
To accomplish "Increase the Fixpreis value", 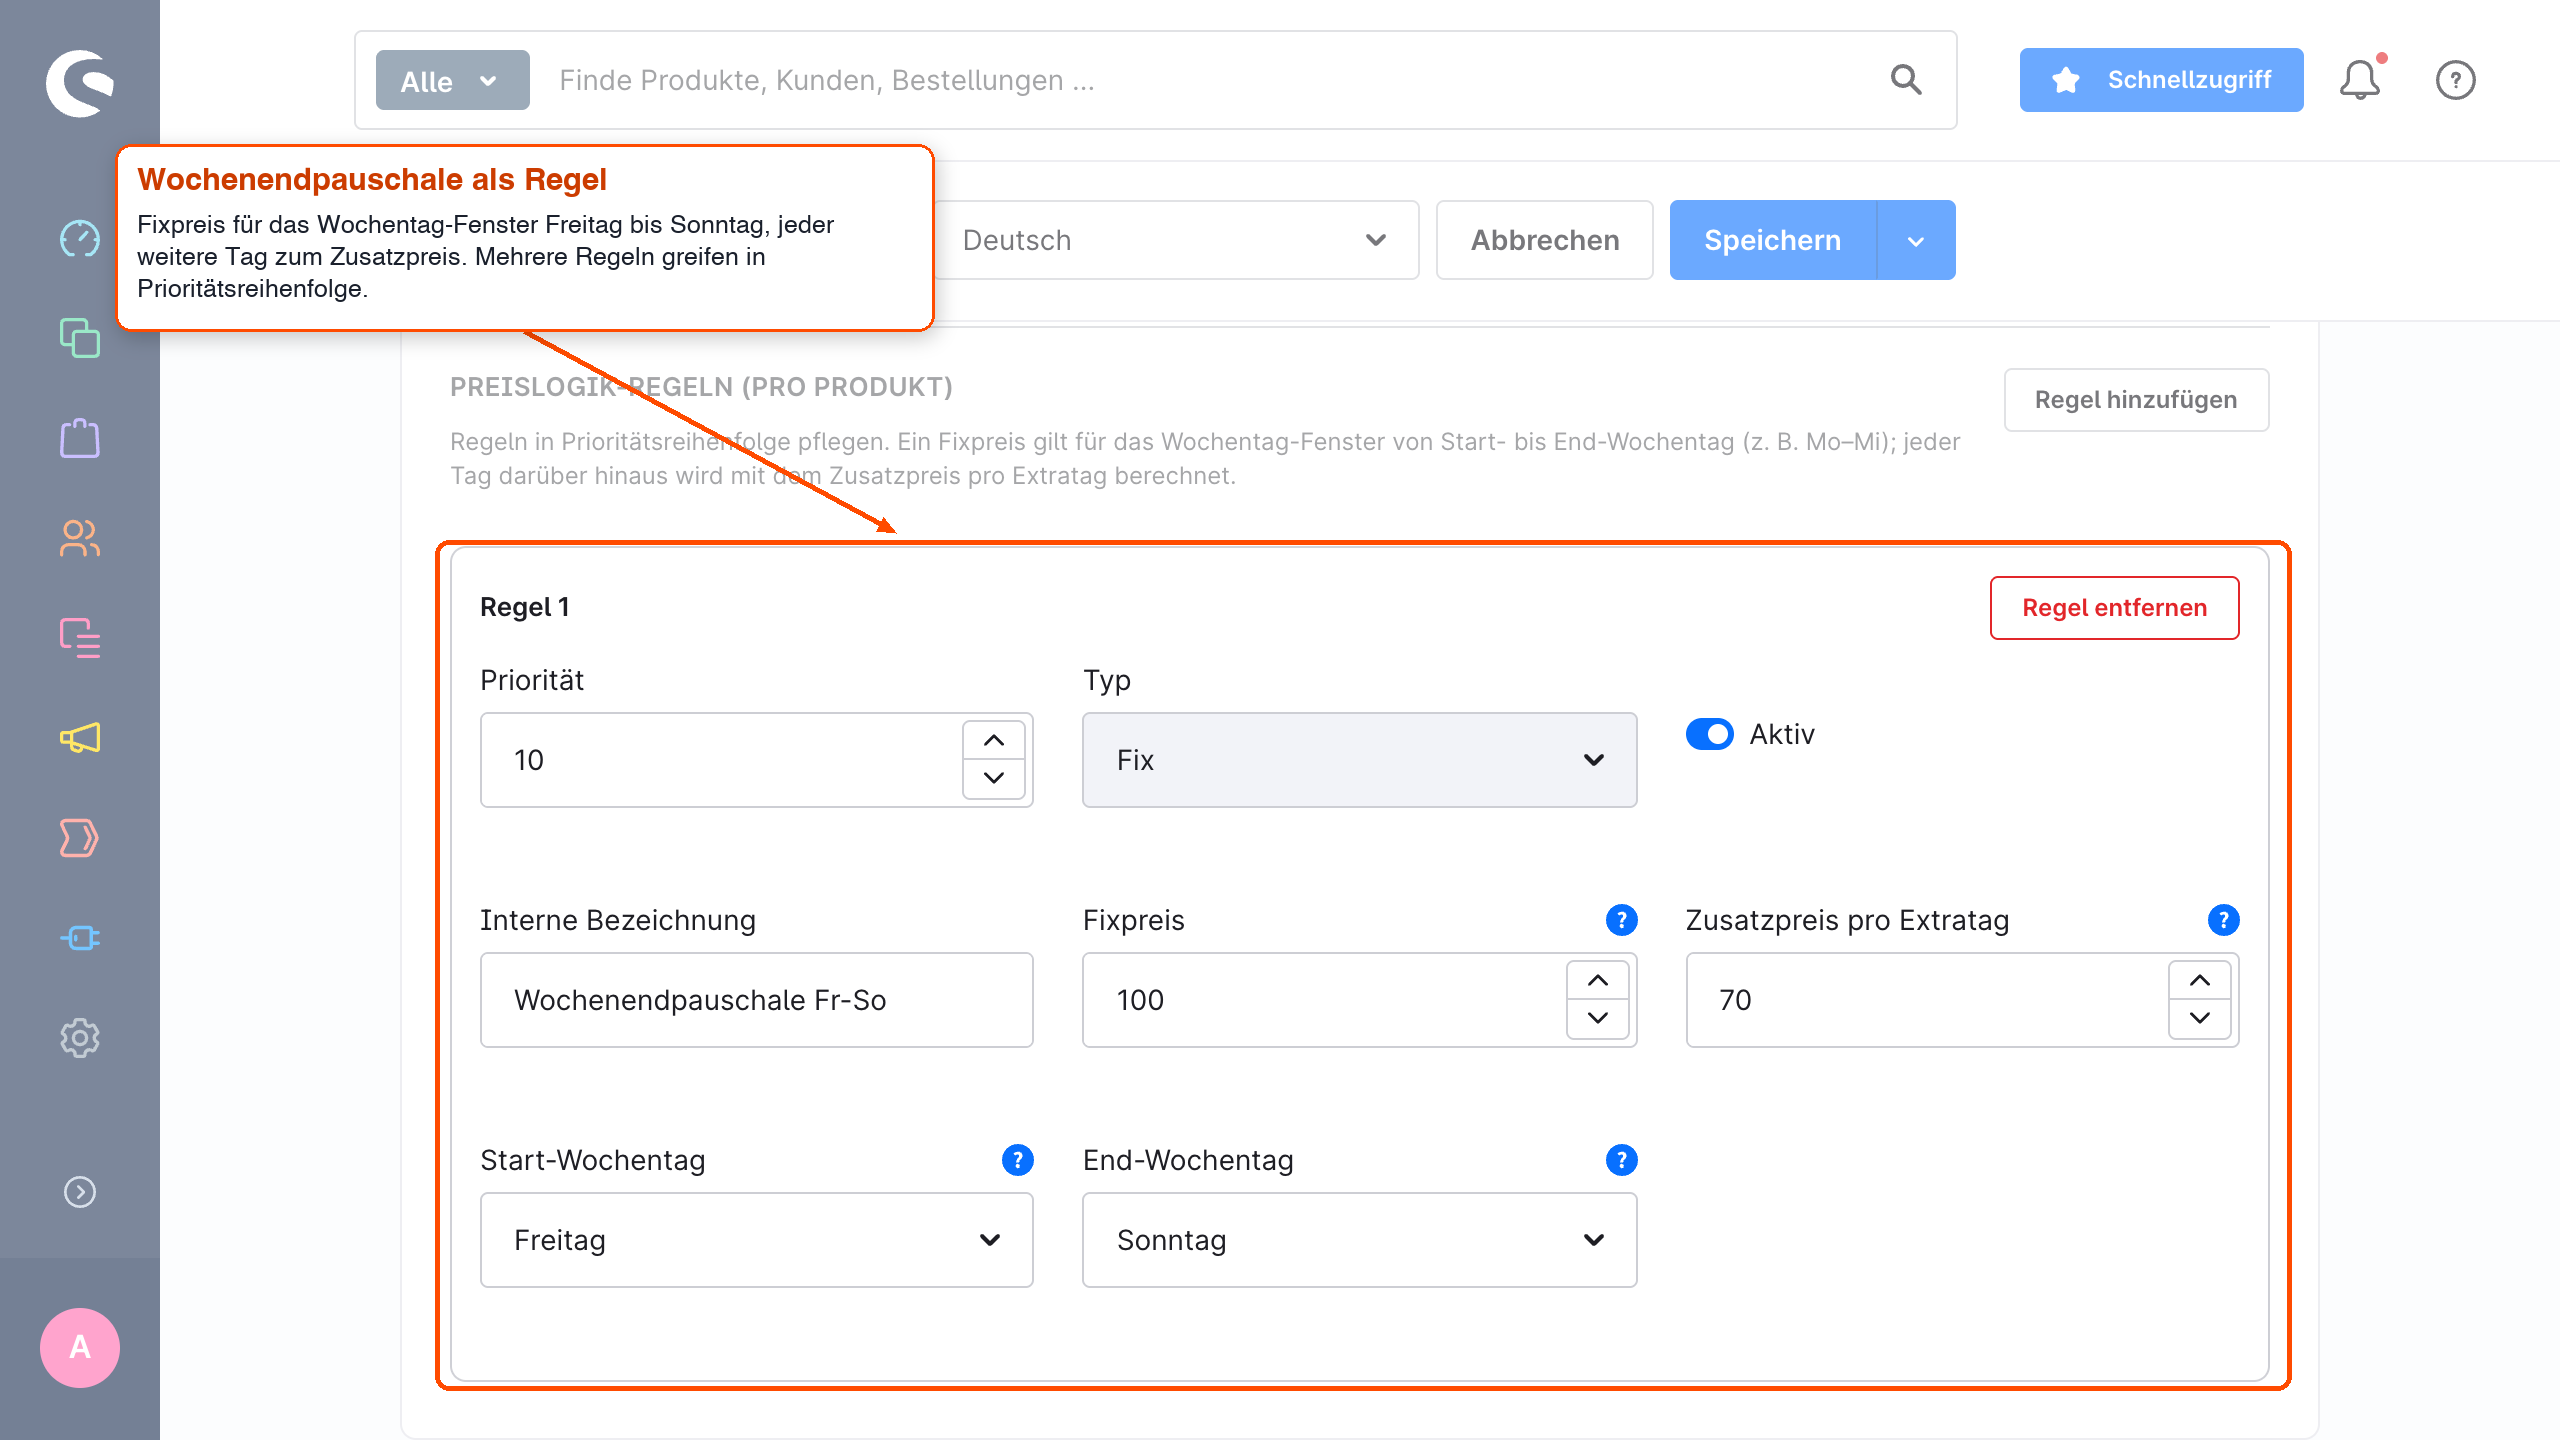I will pyautogui.click(x=1597, y=981).
